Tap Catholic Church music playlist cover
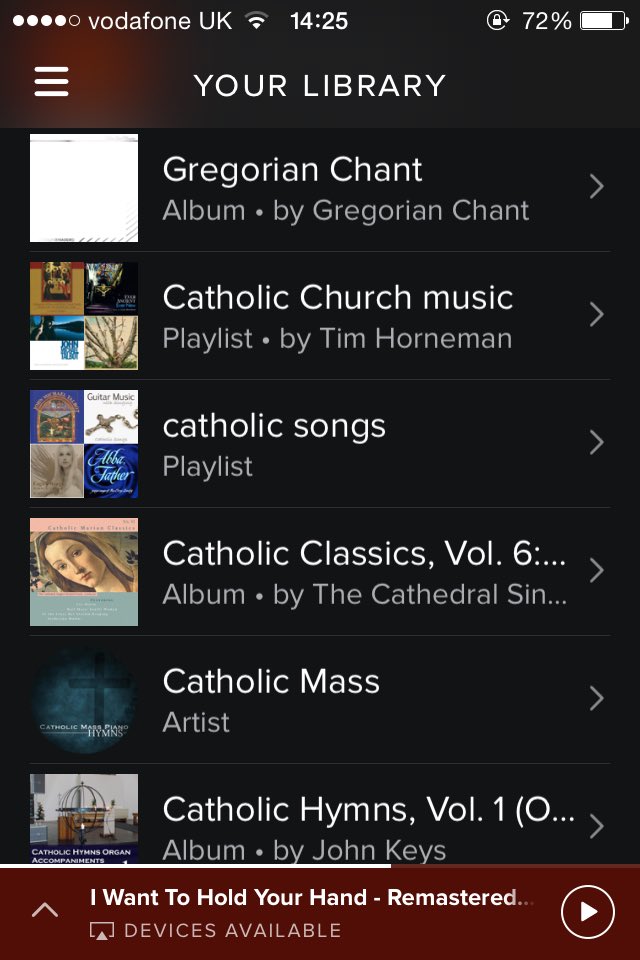 tap(84, 316)
